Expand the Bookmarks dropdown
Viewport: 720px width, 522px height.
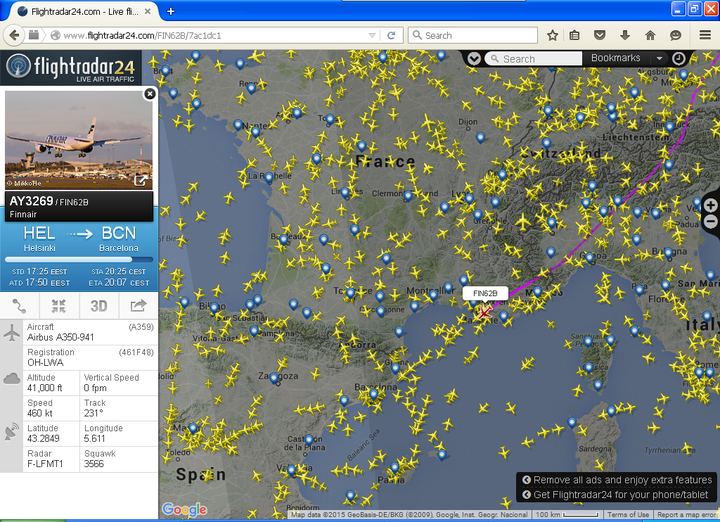659,58
